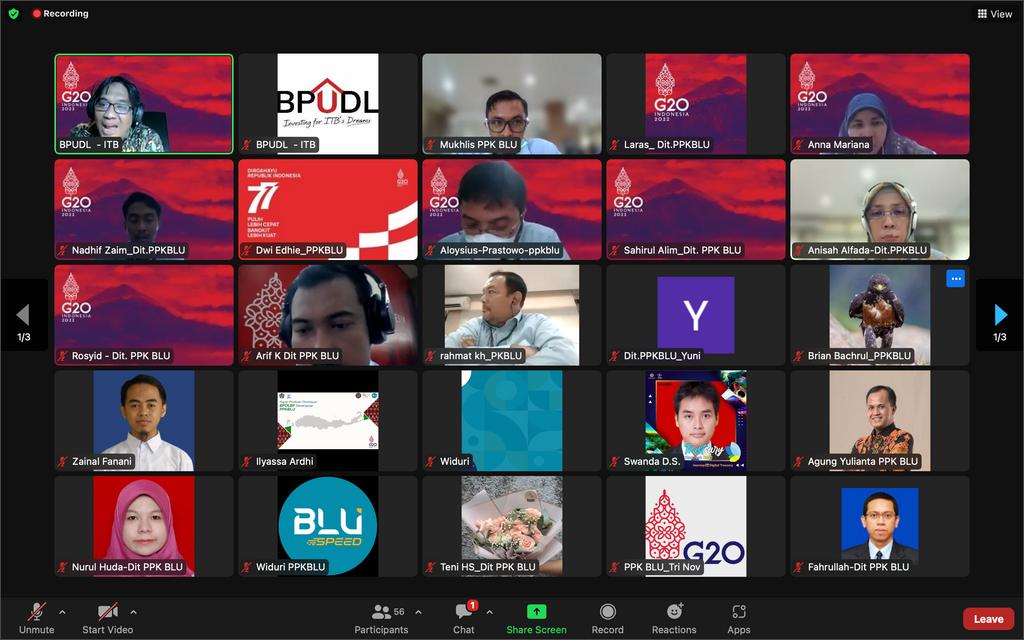
Task: Click the "Agung Yulianta PPK BLU" name label
Action: [x=863, y=462]
